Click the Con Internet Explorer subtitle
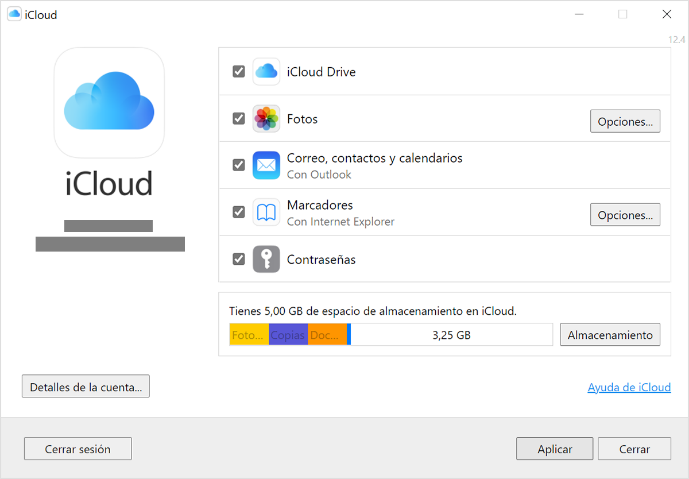The image size is (689, 479). point(341,221)
